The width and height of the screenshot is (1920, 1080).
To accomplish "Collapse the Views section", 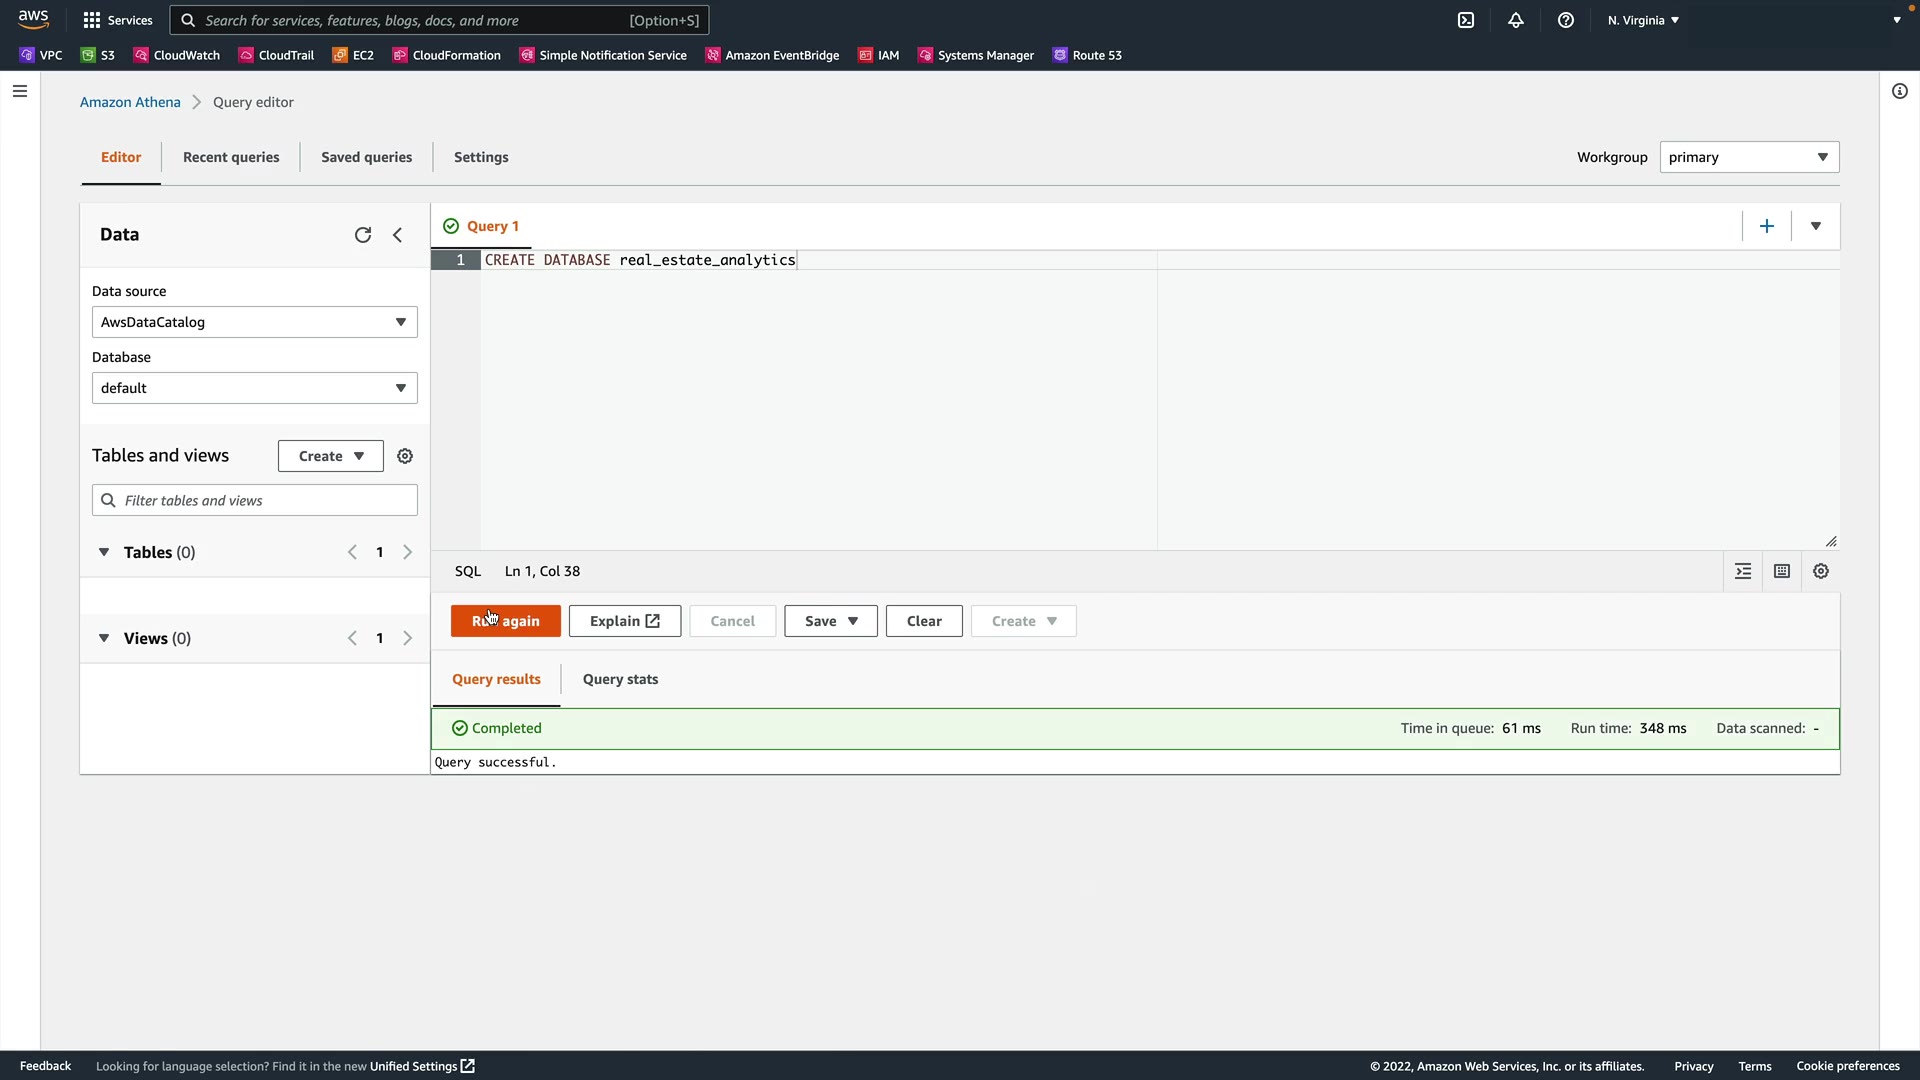I will tap(104, 638).
